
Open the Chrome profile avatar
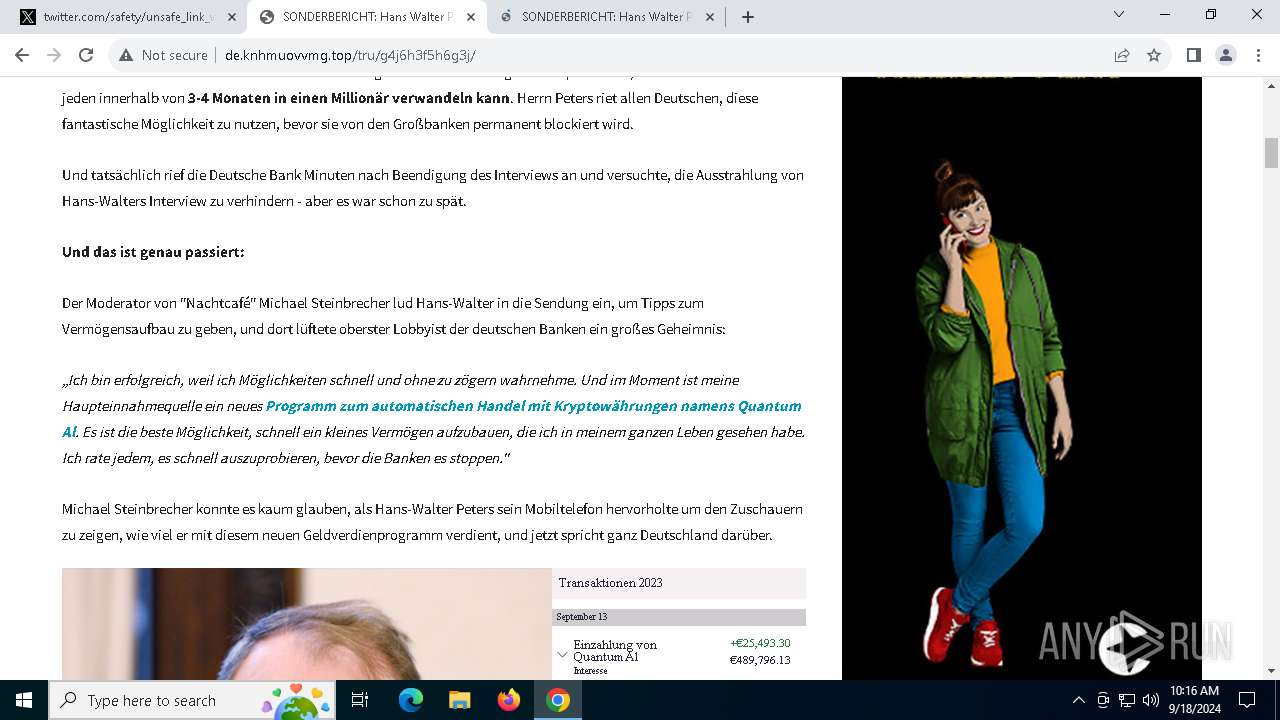(1226, 55)
